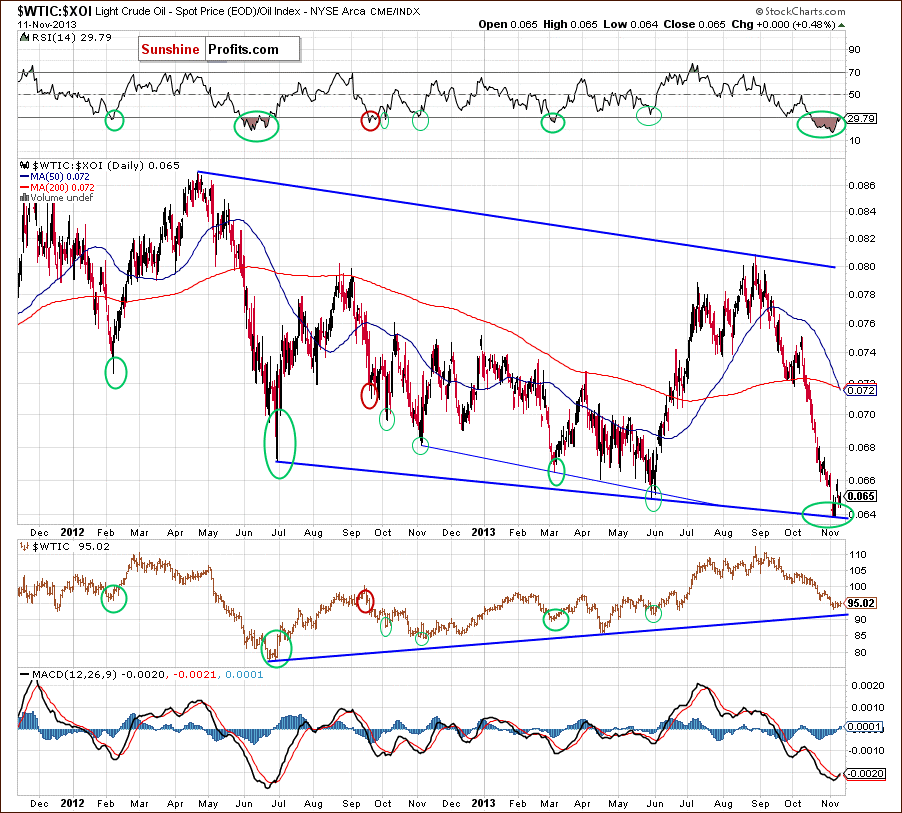
Task: Click the boxed 95.02 $WTIC price tag
Action: [x=861, y=603]
